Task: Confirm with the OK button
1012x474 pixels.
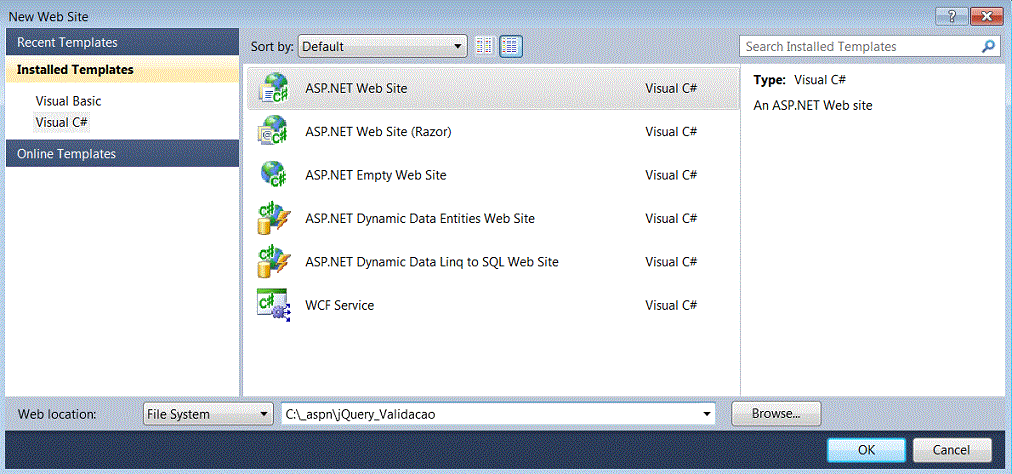Action: 867,449
